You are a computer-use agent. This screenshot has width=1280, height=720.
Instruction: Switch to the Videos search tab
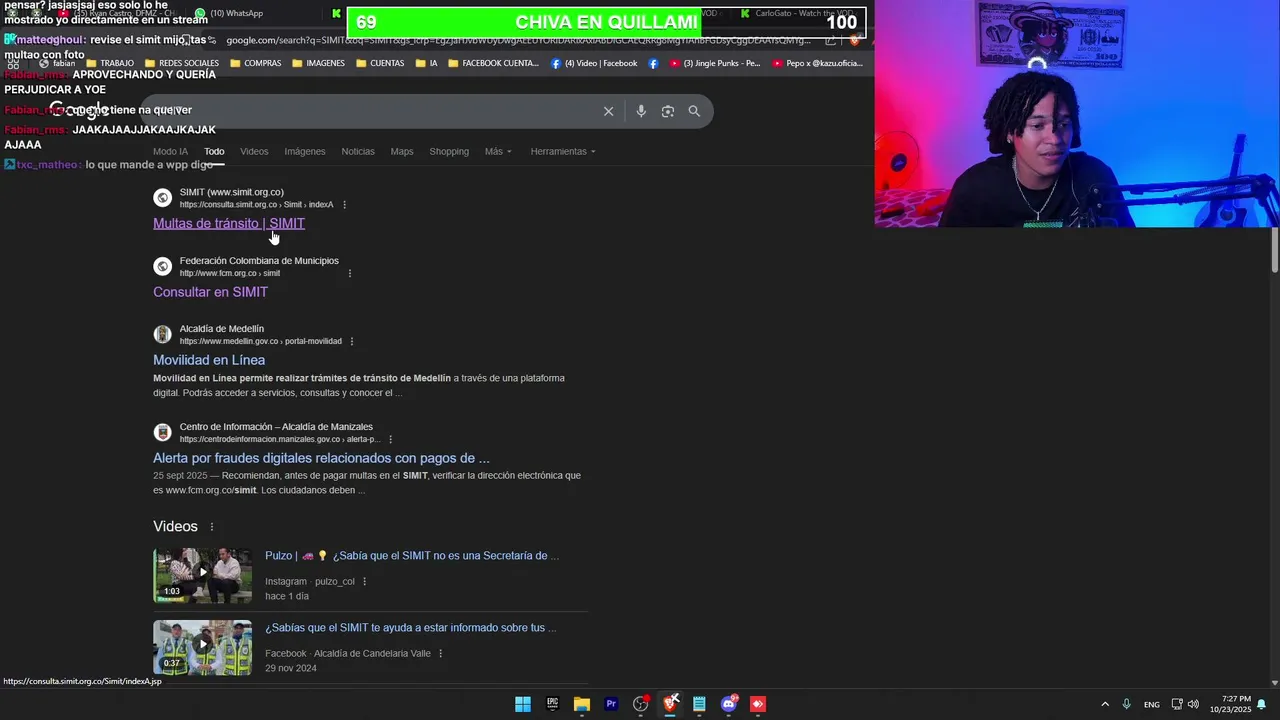pos(254,152)
